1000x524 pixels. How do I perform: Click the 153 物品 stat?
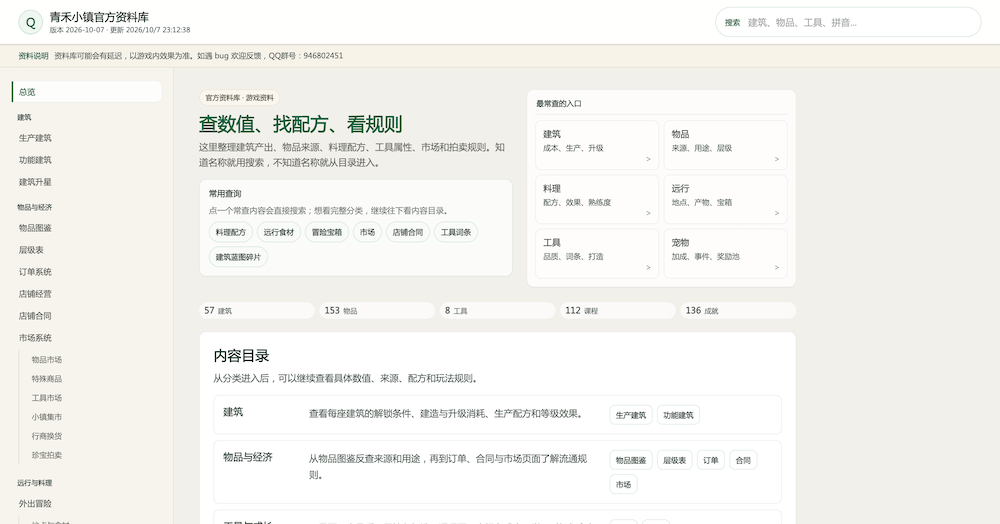point(377,310)
